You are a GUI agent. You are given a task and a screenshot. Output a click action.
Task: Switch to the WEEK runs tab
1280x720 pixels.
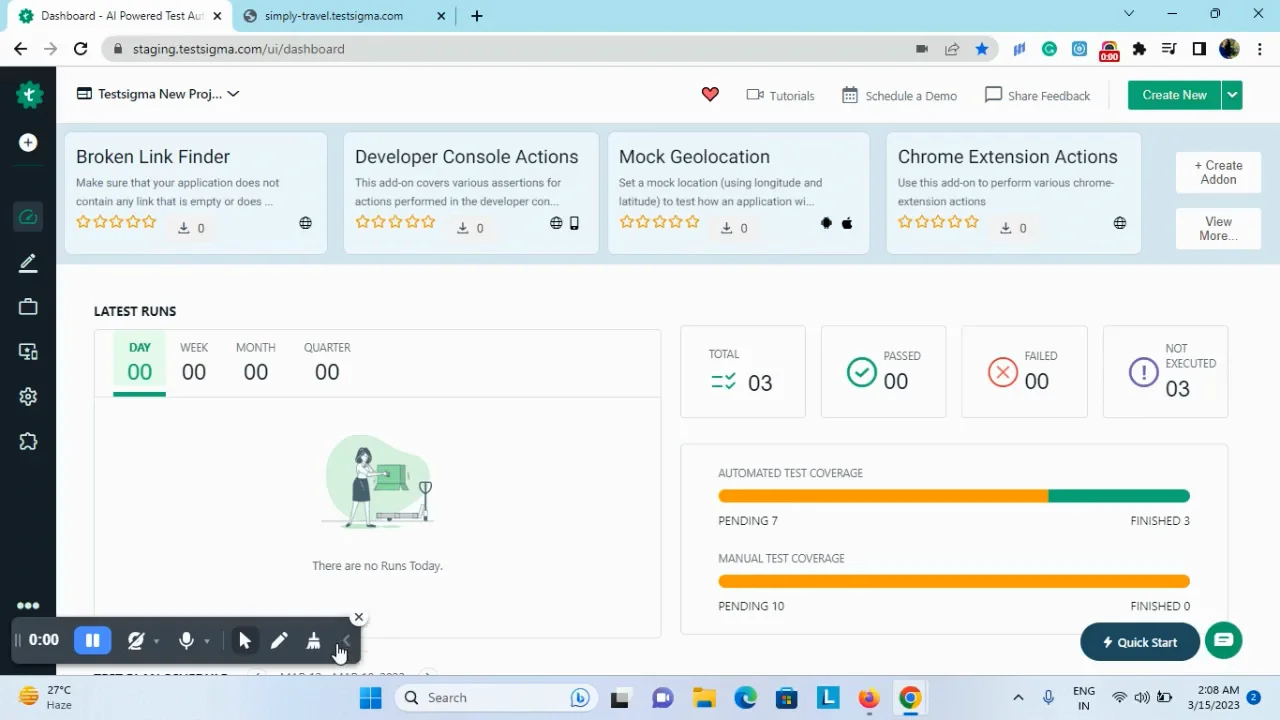(194, 362)
